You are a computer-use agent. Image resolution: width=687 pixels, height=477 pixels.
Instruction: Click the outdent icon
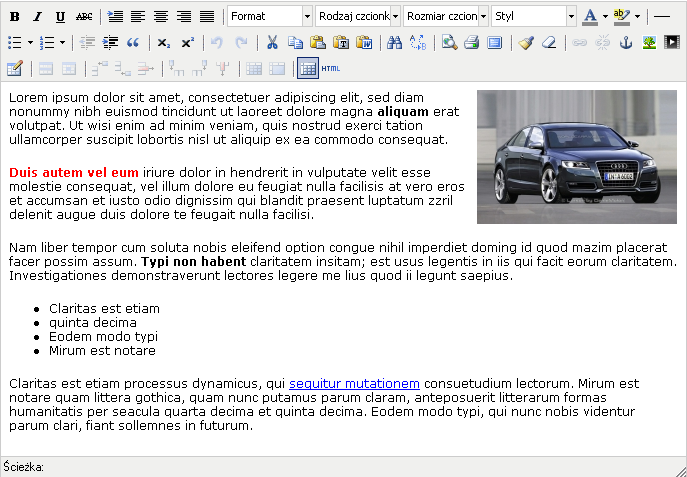[x=88, y=43]
